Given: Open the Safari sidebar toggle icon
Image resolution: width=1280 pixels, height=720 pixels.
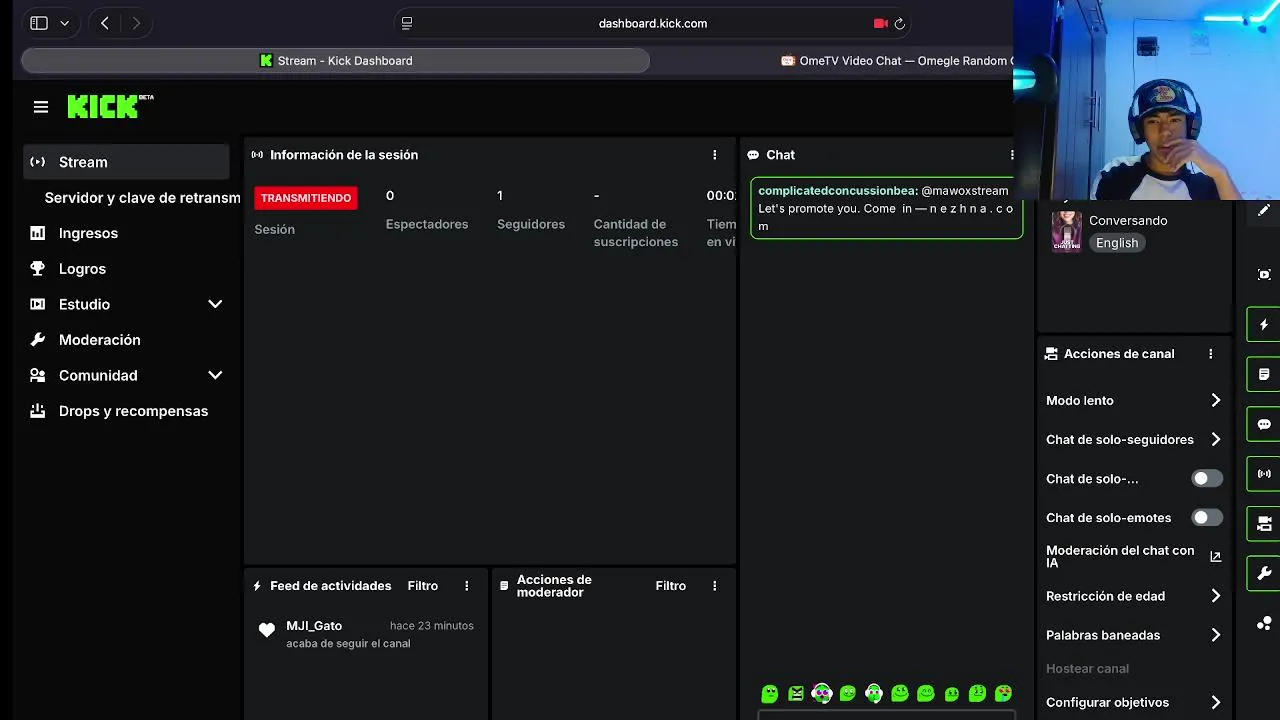Looking at the screenshot, I should [39, 23].
